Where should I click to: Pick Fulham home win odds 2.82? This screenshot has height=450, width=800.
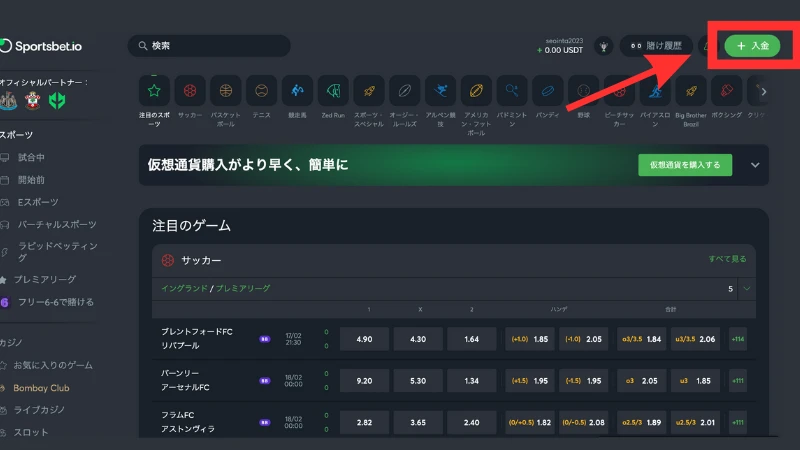[364, 422]
